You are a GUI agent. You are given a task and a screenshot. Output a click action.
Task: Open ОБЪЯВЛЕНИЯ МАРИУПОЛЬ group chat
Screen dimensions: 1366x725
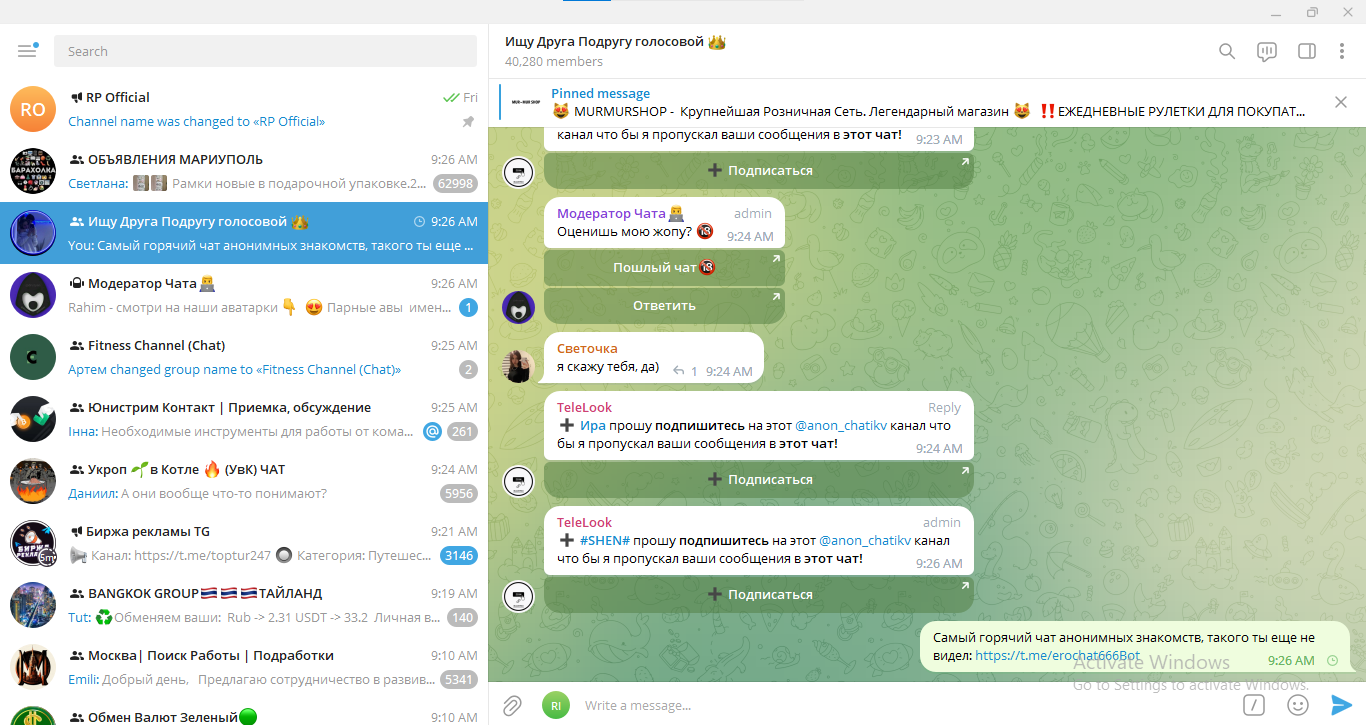(244, 171)
